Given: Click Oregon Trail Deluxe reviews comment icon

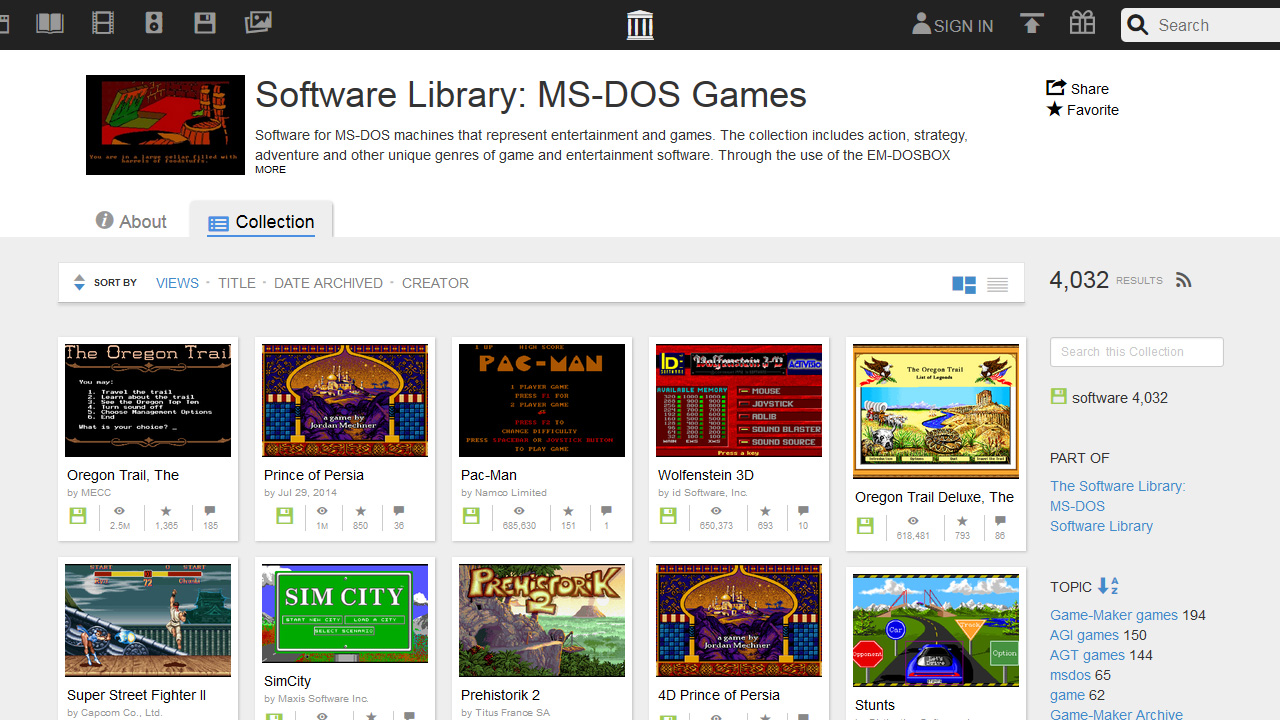Looking at the screenshot, I should tap(1000, 521).
